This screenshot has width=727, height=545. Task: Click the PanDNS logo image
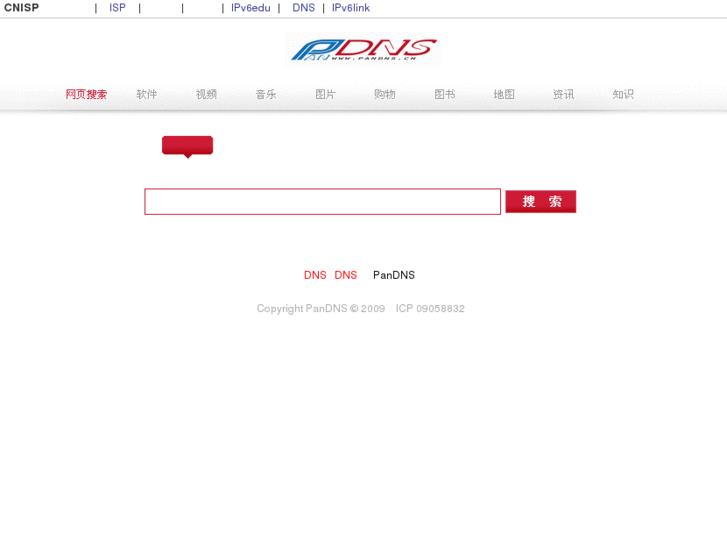tap(363, 49)
